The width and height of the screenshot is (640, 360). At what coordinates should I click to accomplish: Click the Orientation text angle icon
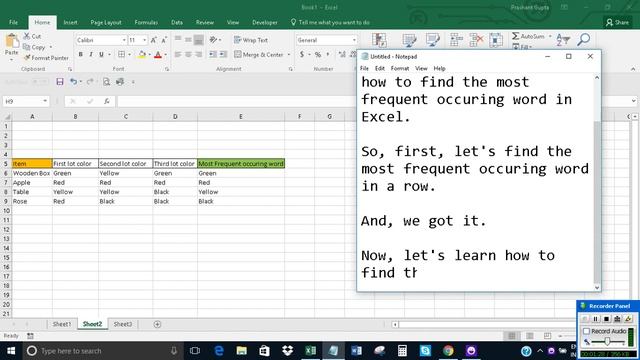pos(213,40)
